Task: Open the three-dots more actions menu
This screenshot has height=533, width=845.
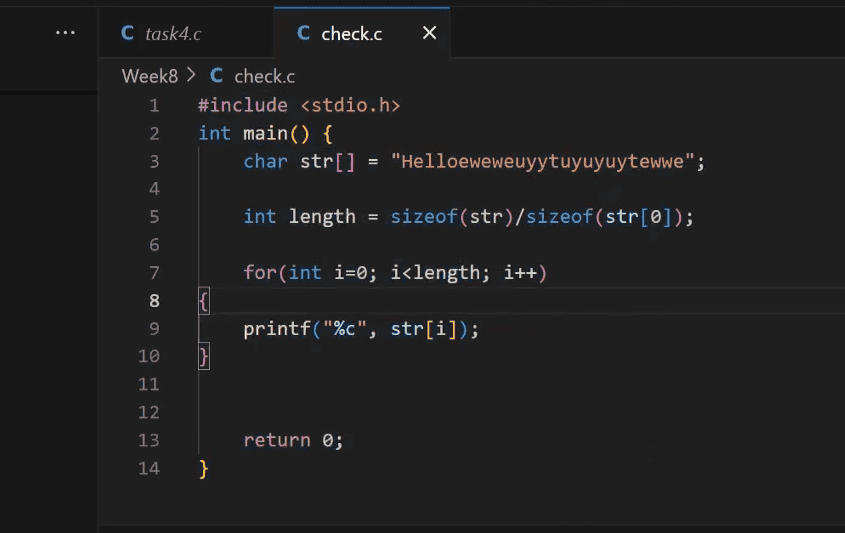Action: [x=65, y=33]
